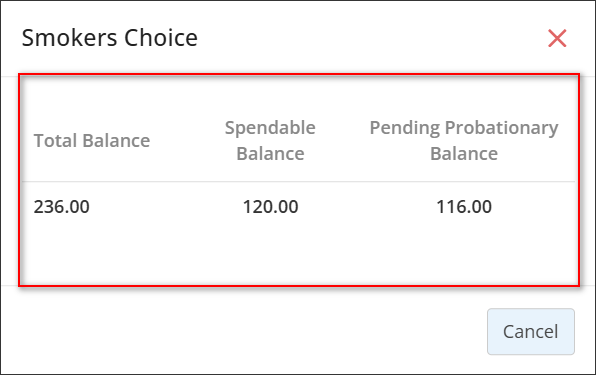Image resolution: width=596 pixels, height=375 pixels.
Task: Click the Spendable Balance column header
Action: tap(270, 141)
